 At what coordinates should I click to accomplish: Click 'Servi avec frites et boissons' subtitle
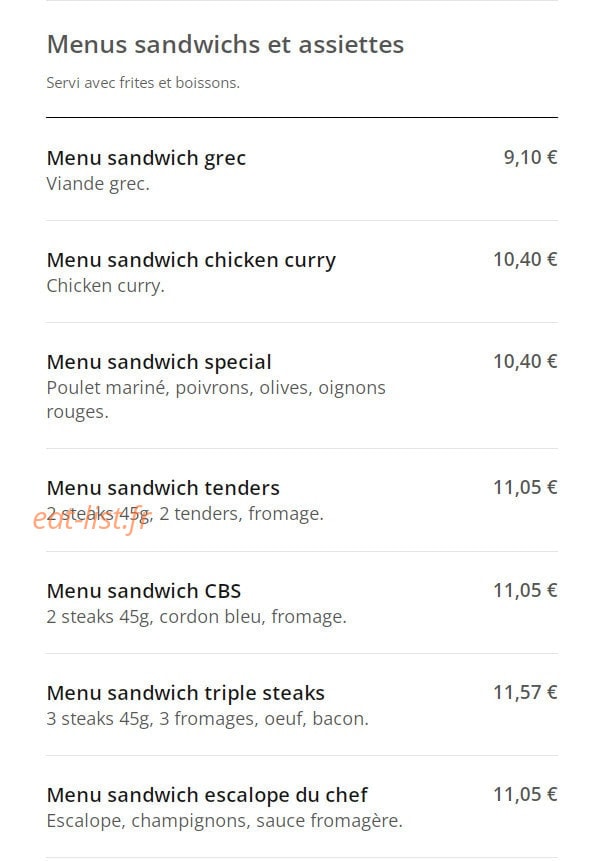[143, 83]
